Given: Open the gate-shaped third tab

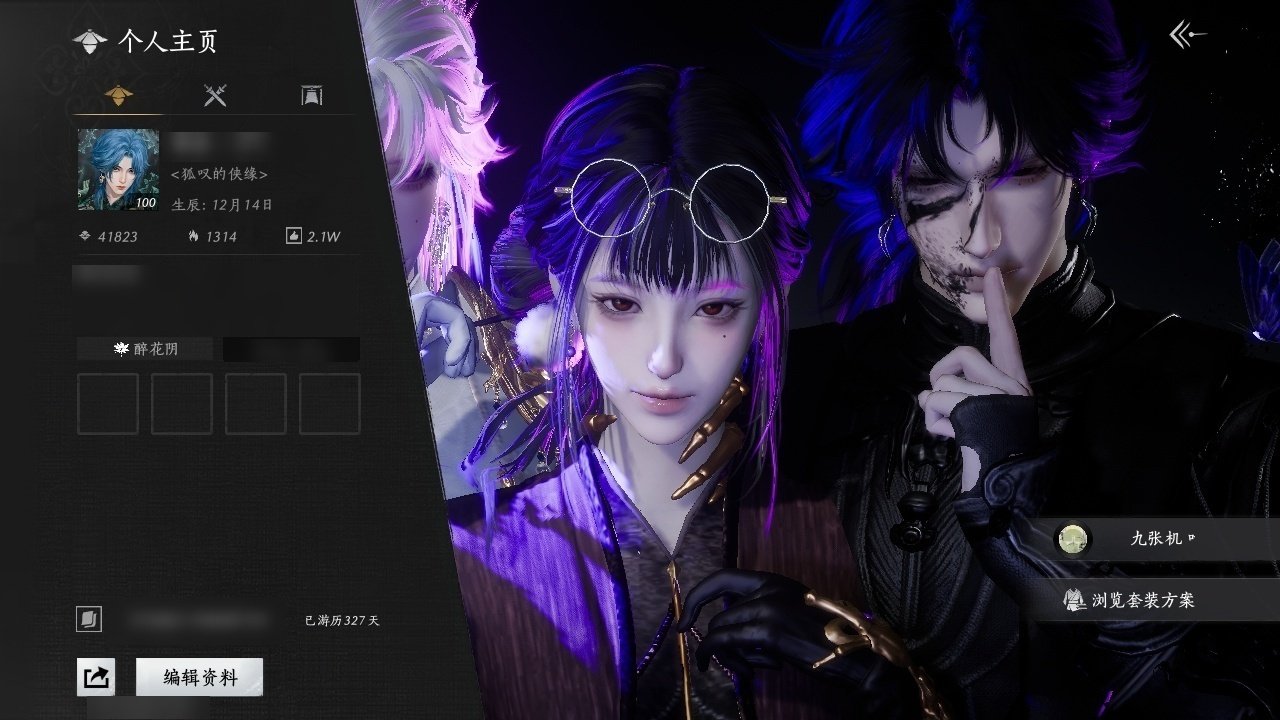Looking at the screenshot, I should click(311, 96).
